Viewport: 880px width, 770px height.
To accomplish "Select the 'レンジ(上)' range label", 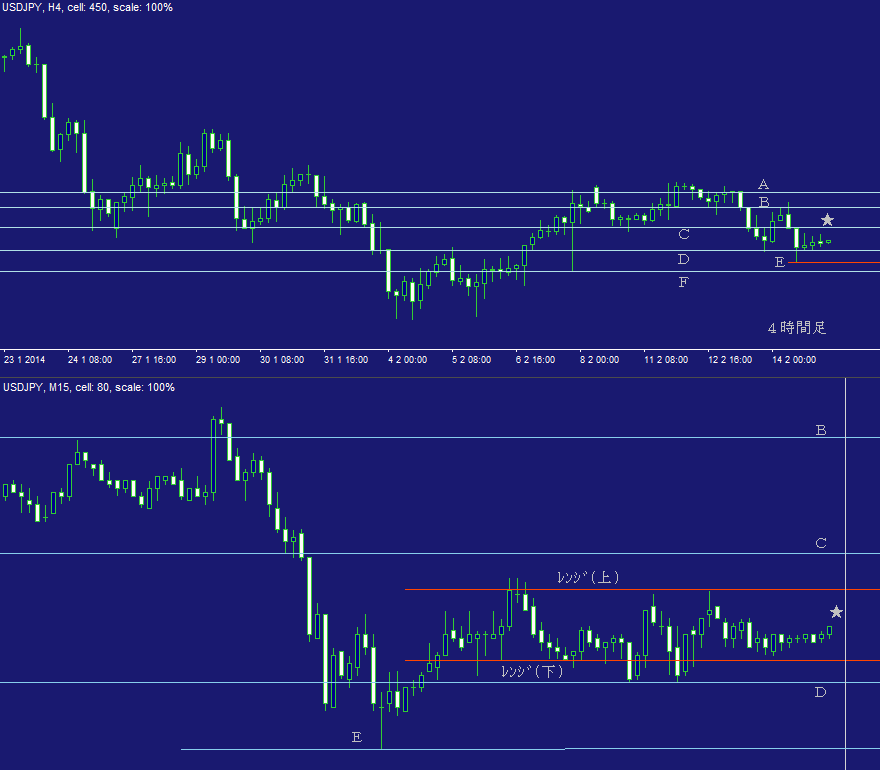I will (x=588, y=577).
